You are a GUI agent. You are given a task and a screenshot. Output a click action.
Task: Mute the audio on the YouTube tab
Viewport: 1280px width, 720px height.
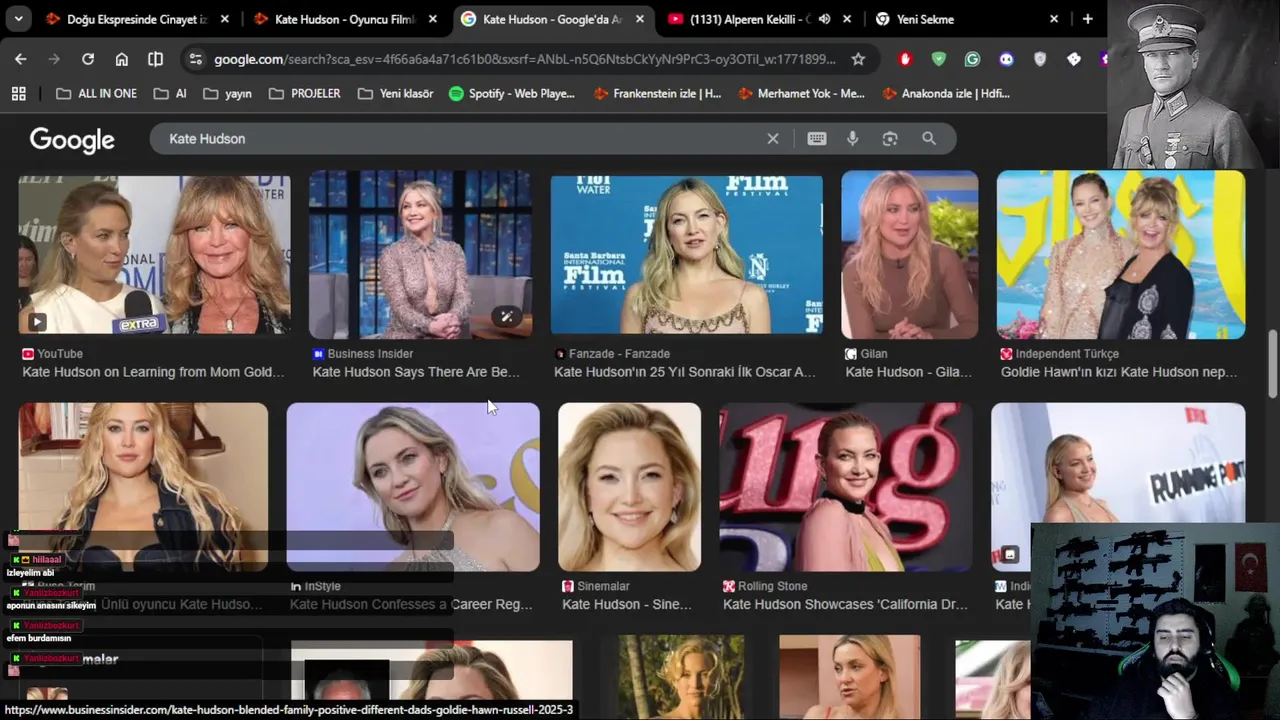824,19
